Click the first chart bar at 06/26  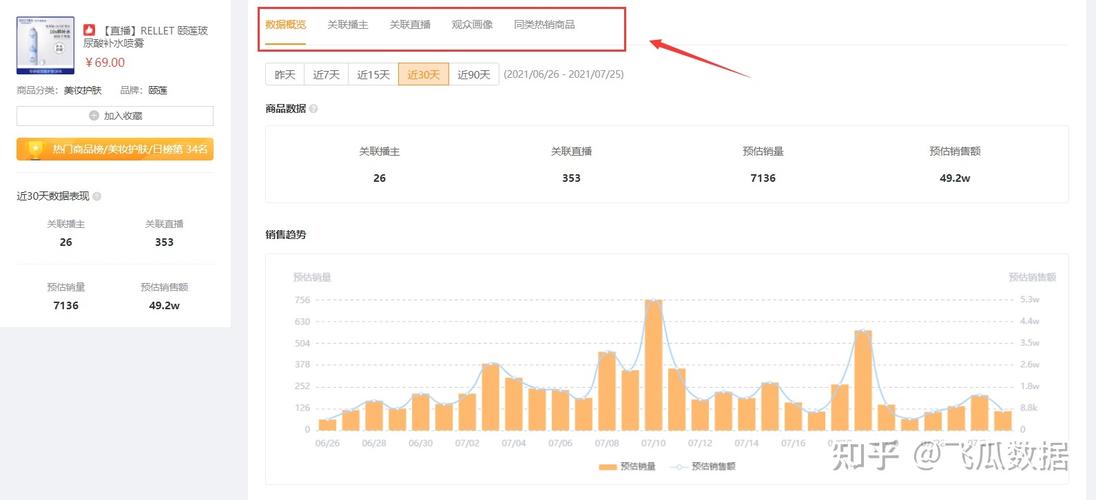point(327,424)
